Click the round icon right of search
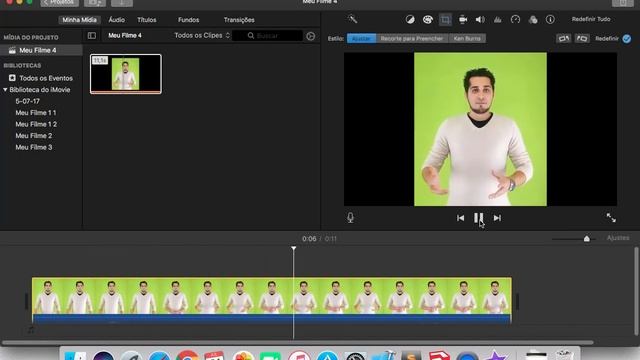Screen dimensions: 640x360 311,36
